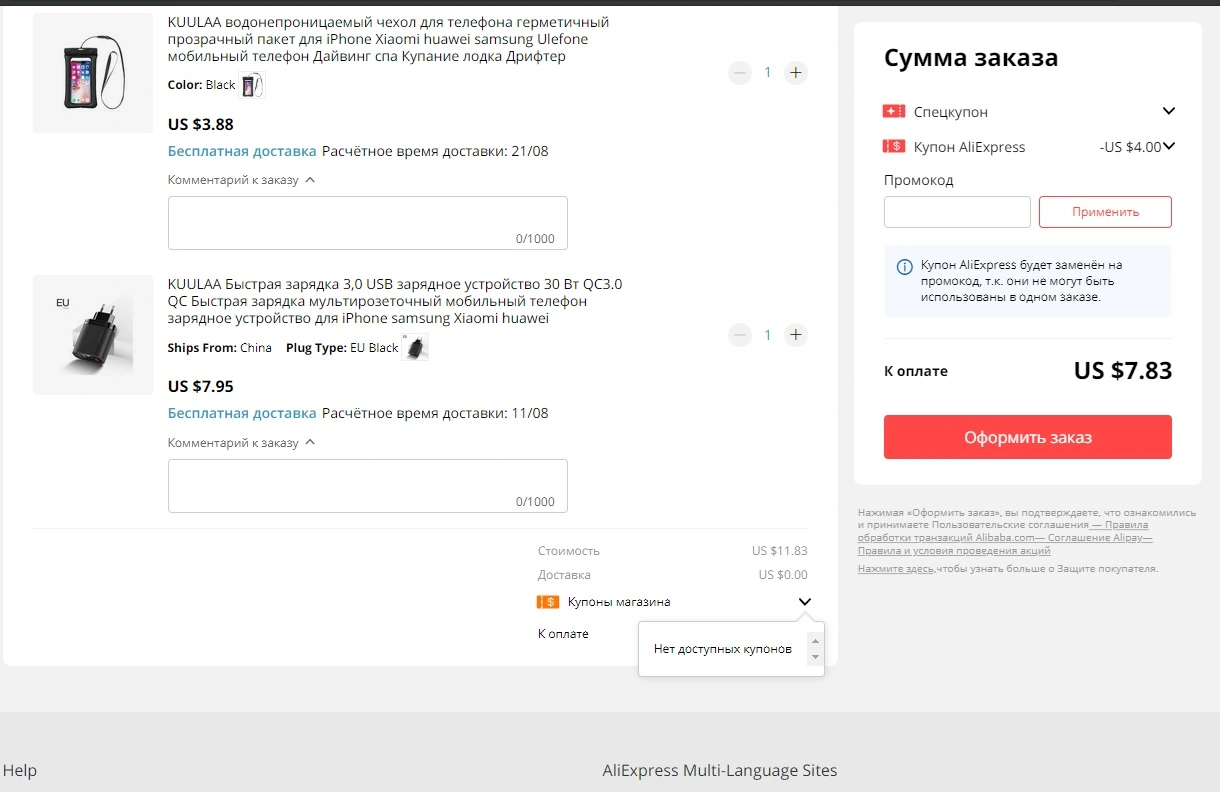Viewport: 1220px width, 792px height.
Task: Click the -US $4.00 coupon discount
Action: (x=1130, y=147)
